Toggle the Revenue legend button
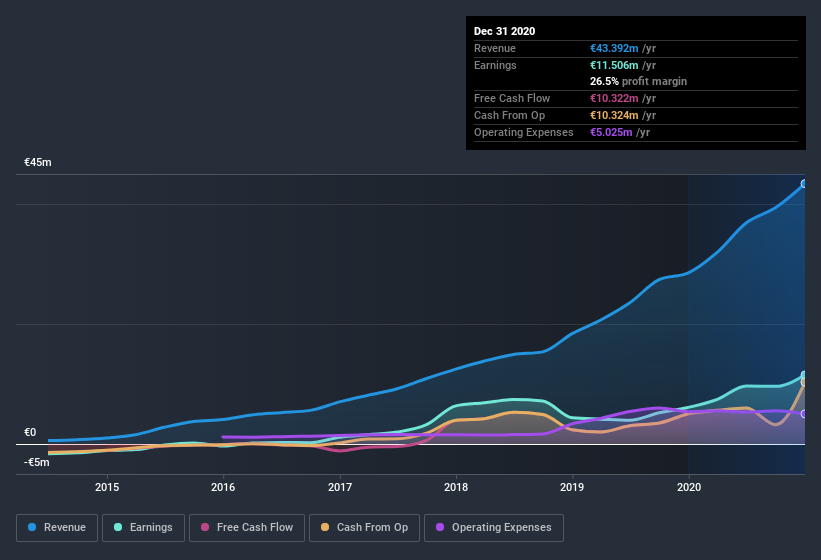This screenshot has height=560, width=821. tap(57, 528)
